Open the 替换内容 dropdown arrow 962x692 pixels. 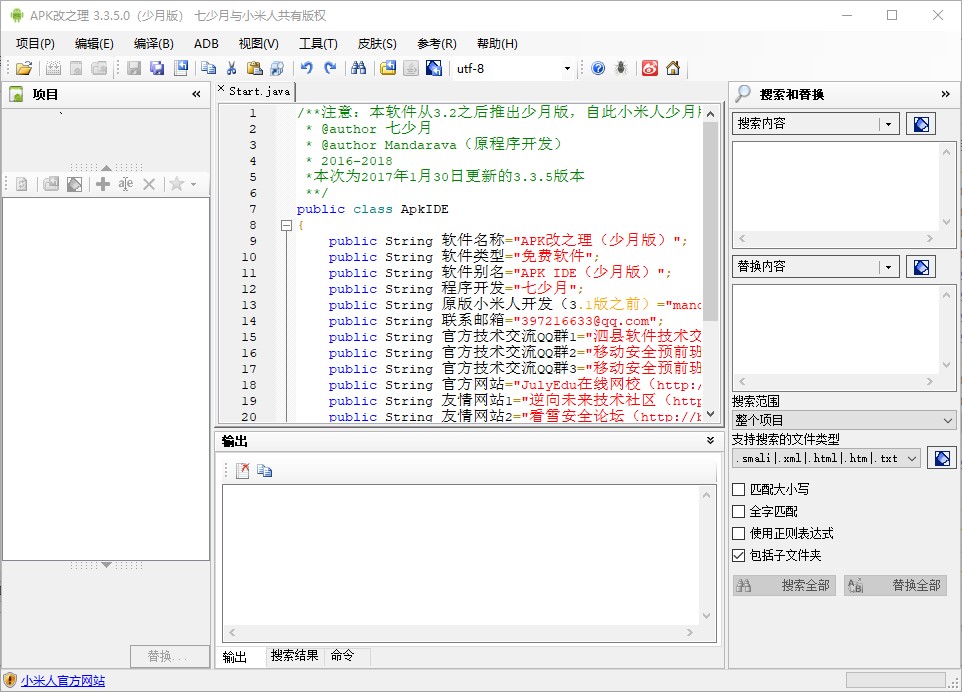click(x=888, y=267)
